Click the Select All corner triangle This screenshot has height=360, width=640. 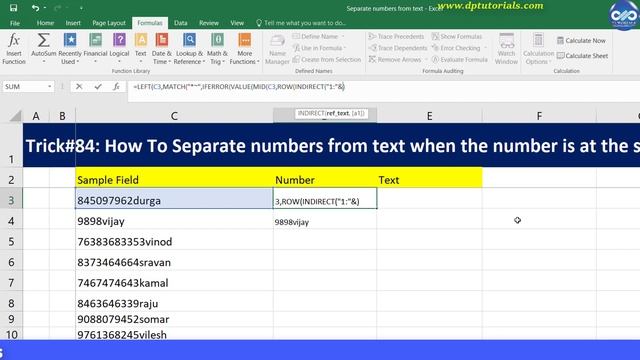[x=16, y=116]
